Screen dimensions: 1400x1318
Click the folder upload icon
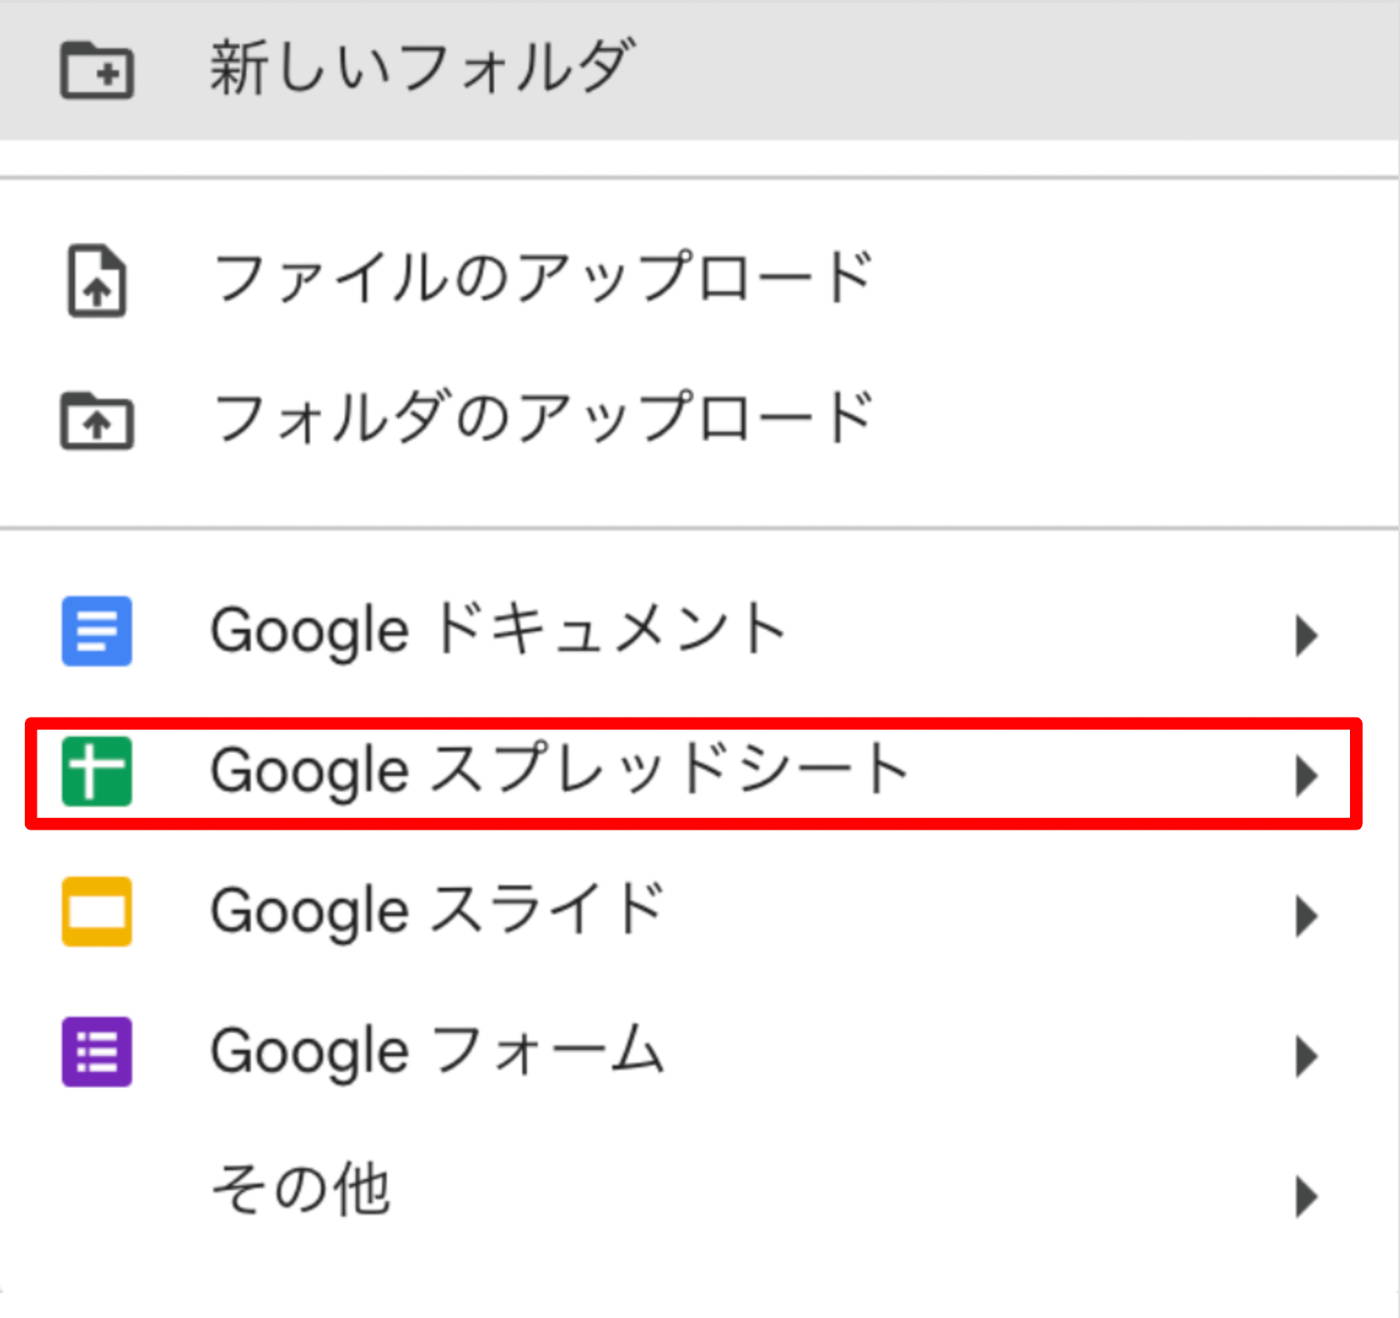[x=97, y=420]
